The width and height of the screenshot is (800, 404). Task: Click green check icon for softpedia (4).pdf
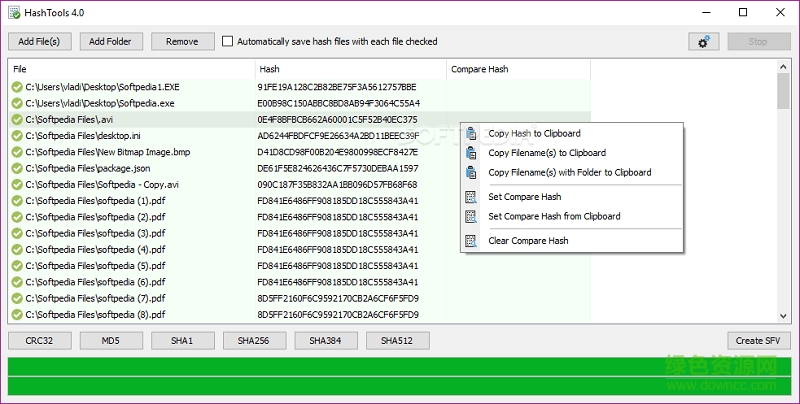pos(17,250)
